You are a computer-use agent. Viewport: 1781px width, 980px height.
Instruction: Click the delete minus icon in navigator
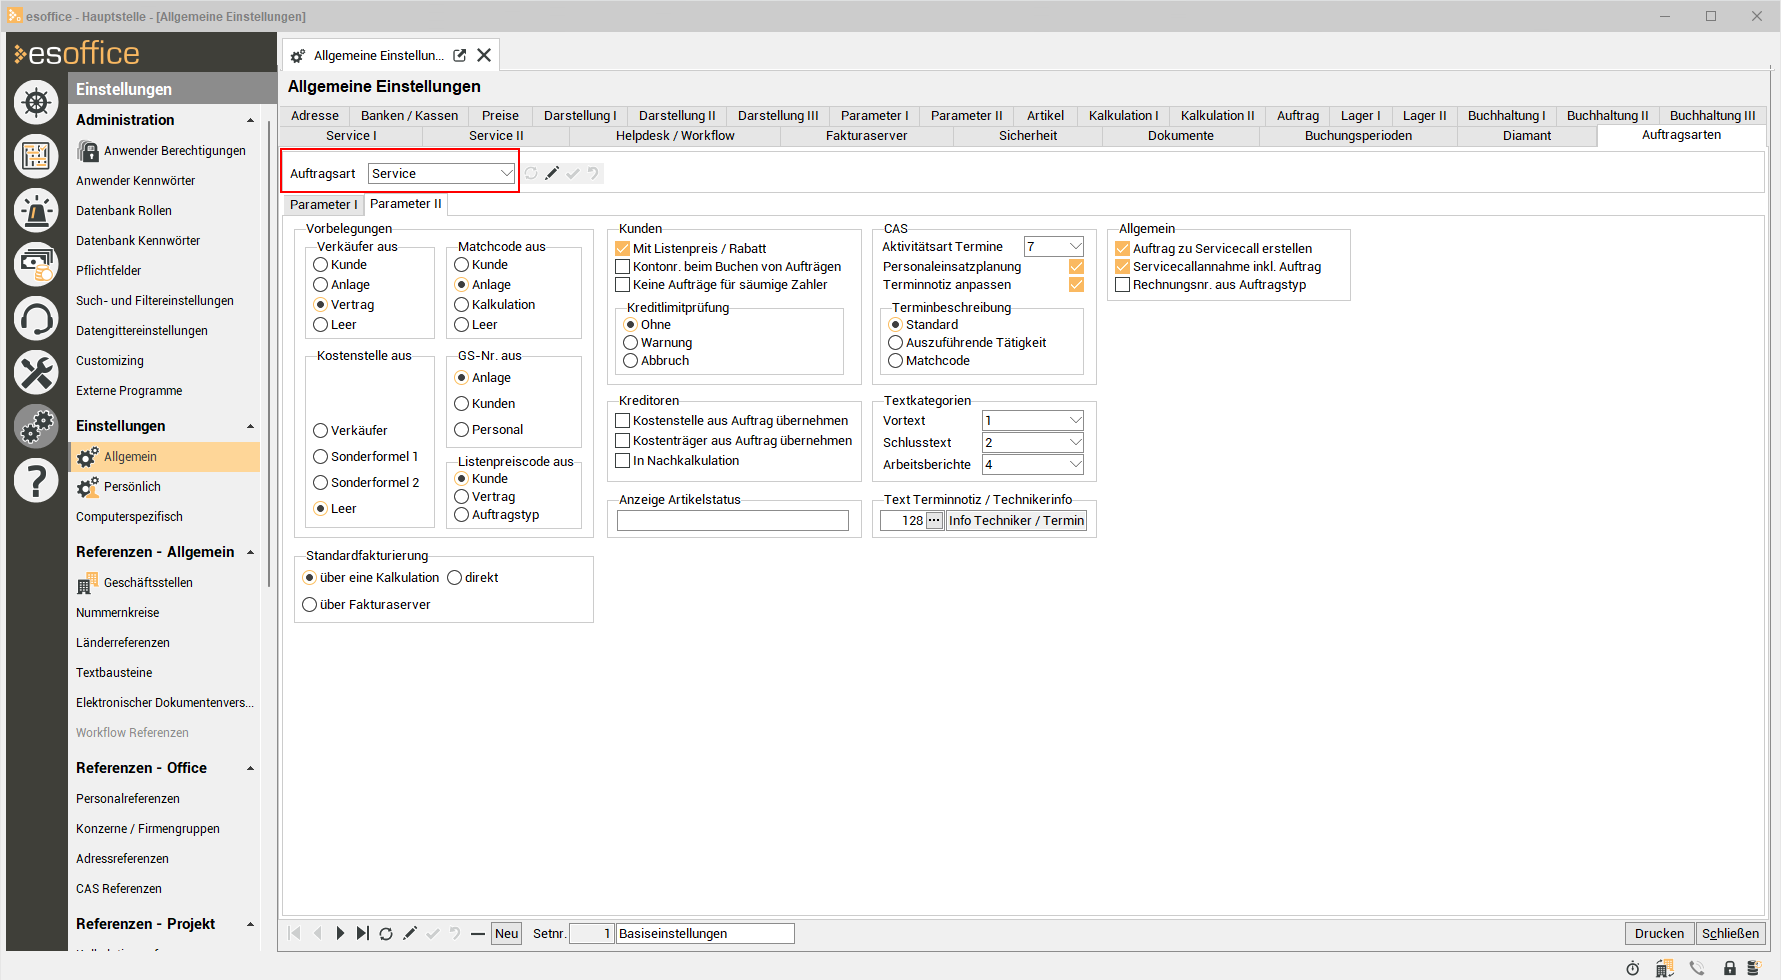tap(478, 933)
